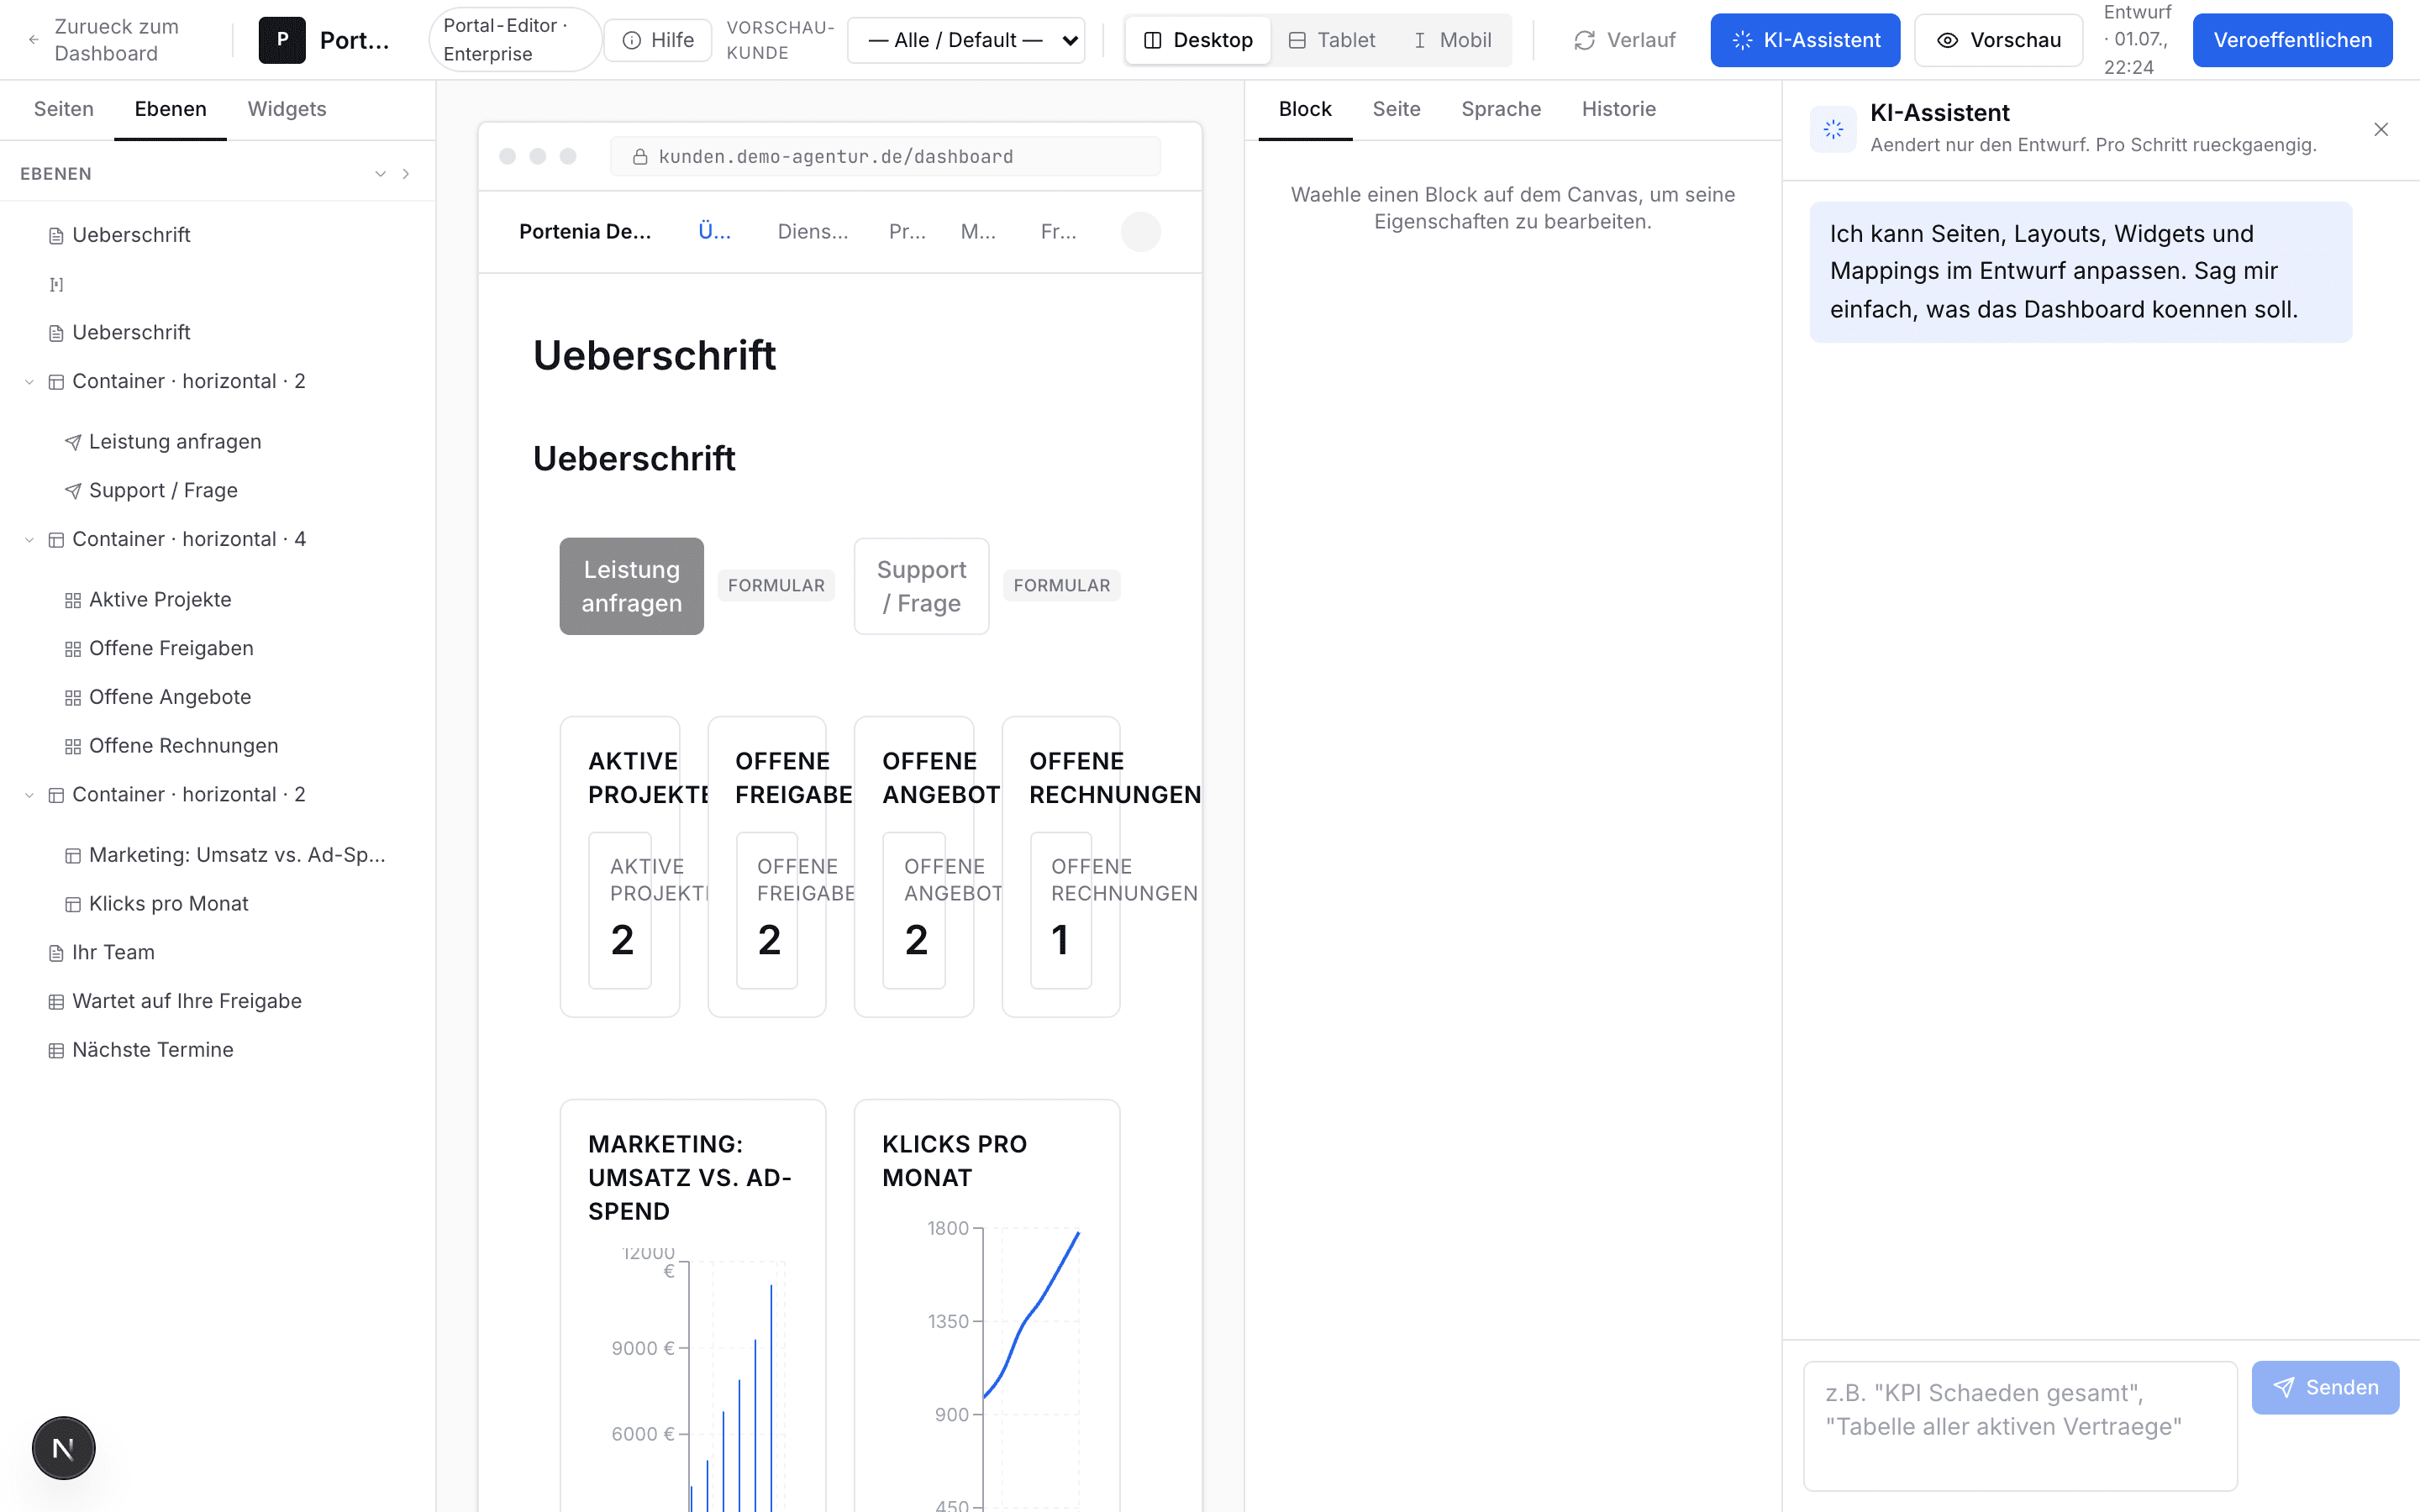Click the Leistung anfragen button on canvas
The image size is (2420, 1512).
point(631,586)
